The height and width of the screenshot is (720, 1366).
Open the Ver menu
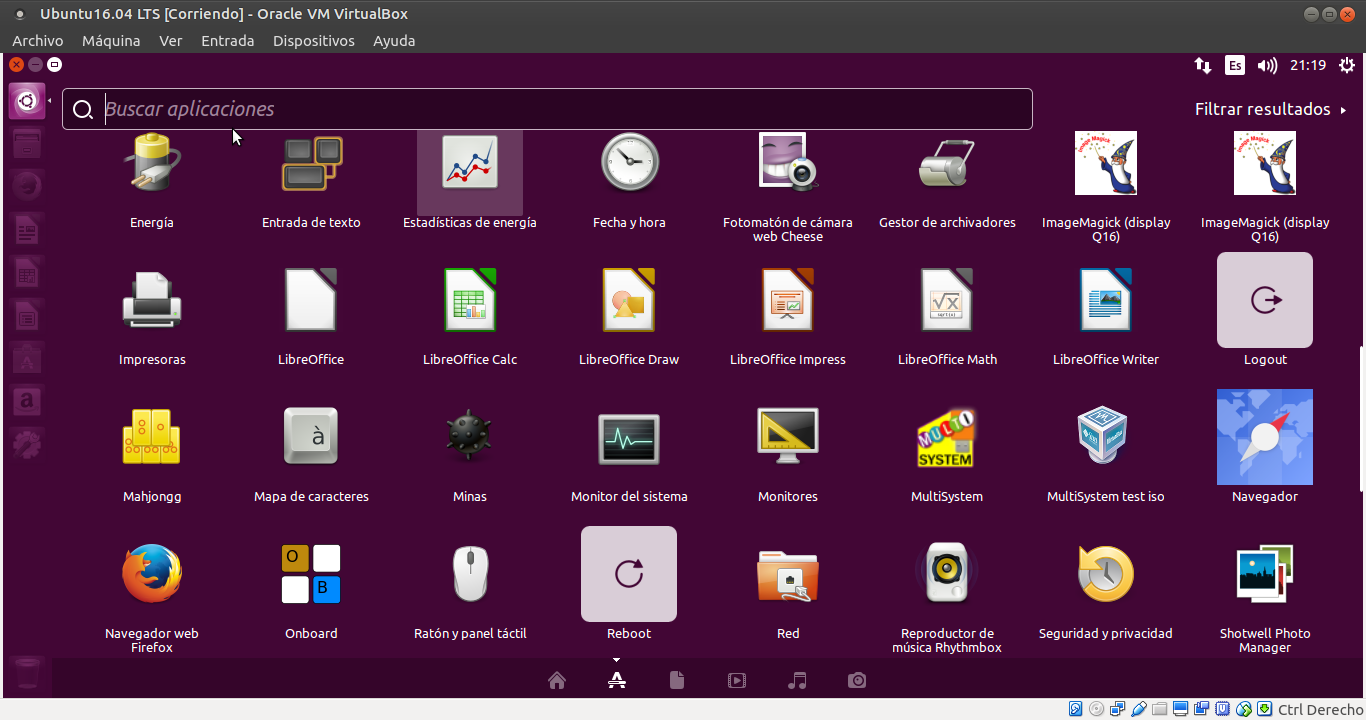click(x=171, y=41)
